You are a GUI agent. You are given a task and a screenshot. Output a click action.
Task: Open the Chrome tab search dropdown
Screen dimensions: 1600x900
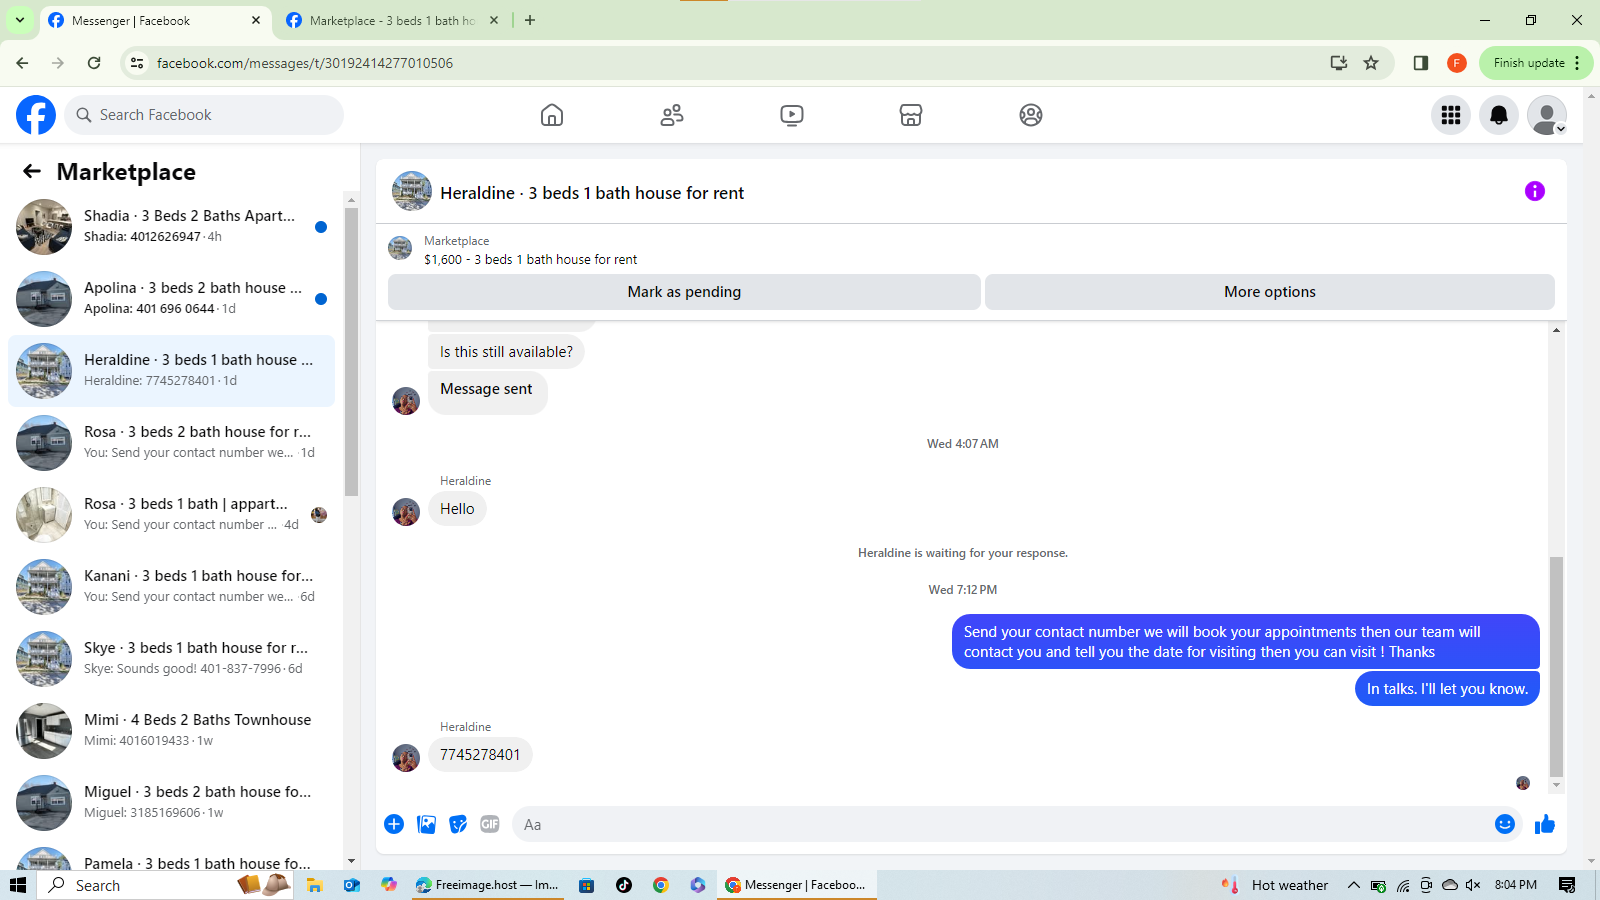pos(20,20)
